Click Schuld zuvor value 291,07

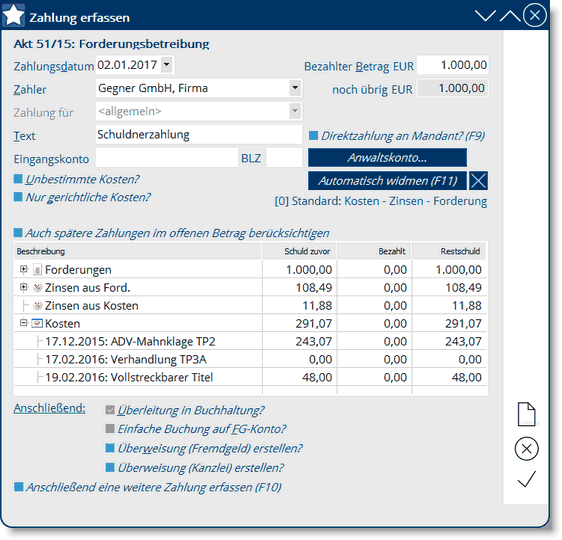pos(314,323)
